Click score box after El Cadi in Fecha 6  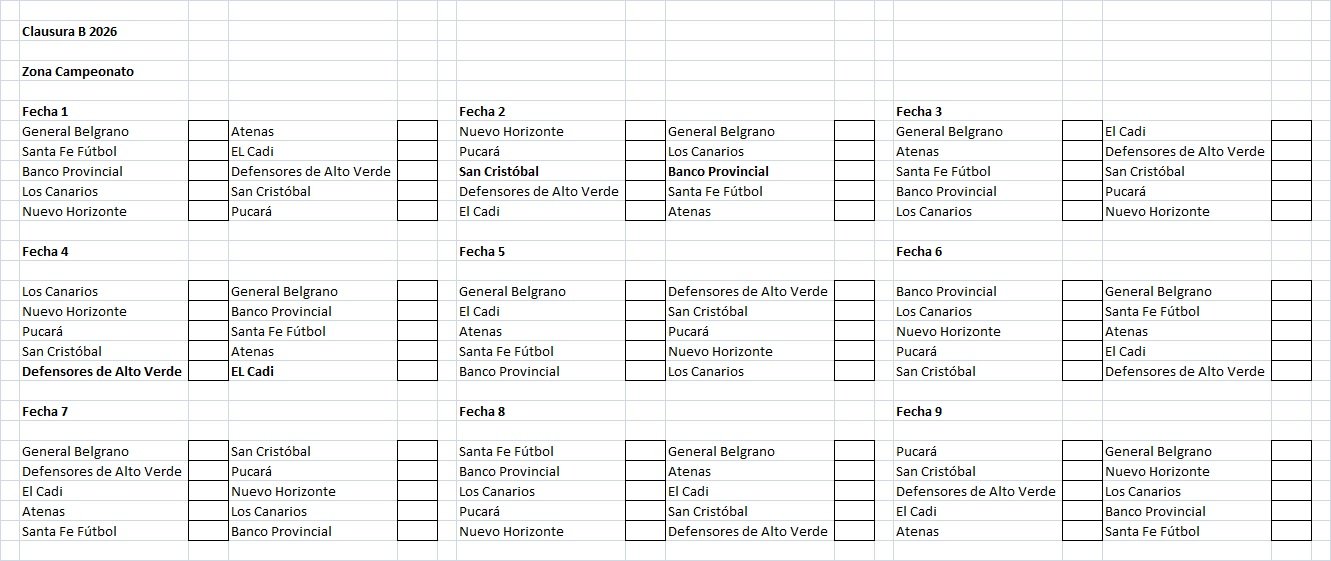coord(1291,351)
